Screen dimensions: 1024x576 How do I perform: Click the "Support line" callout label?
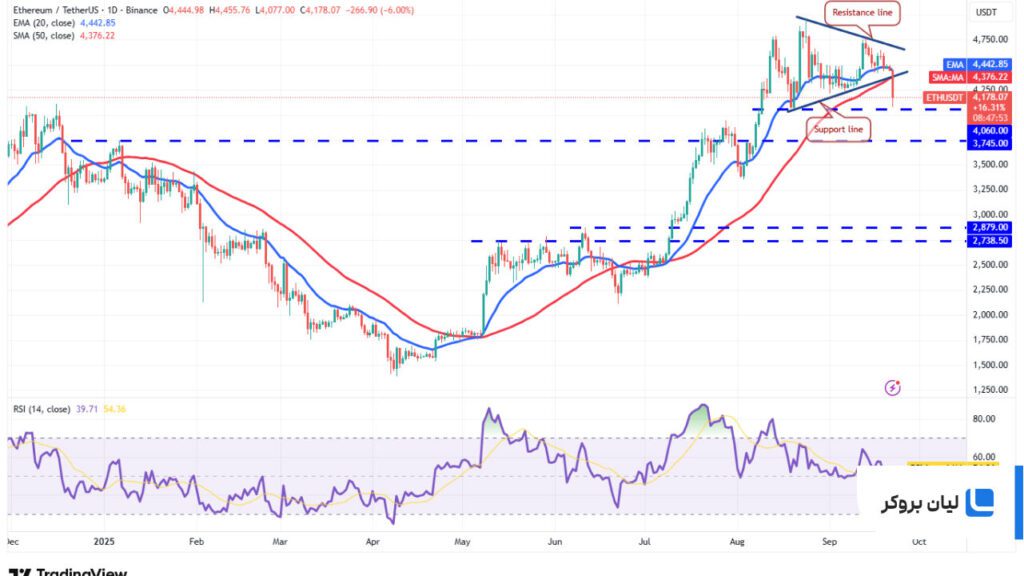tap(839, 129)
